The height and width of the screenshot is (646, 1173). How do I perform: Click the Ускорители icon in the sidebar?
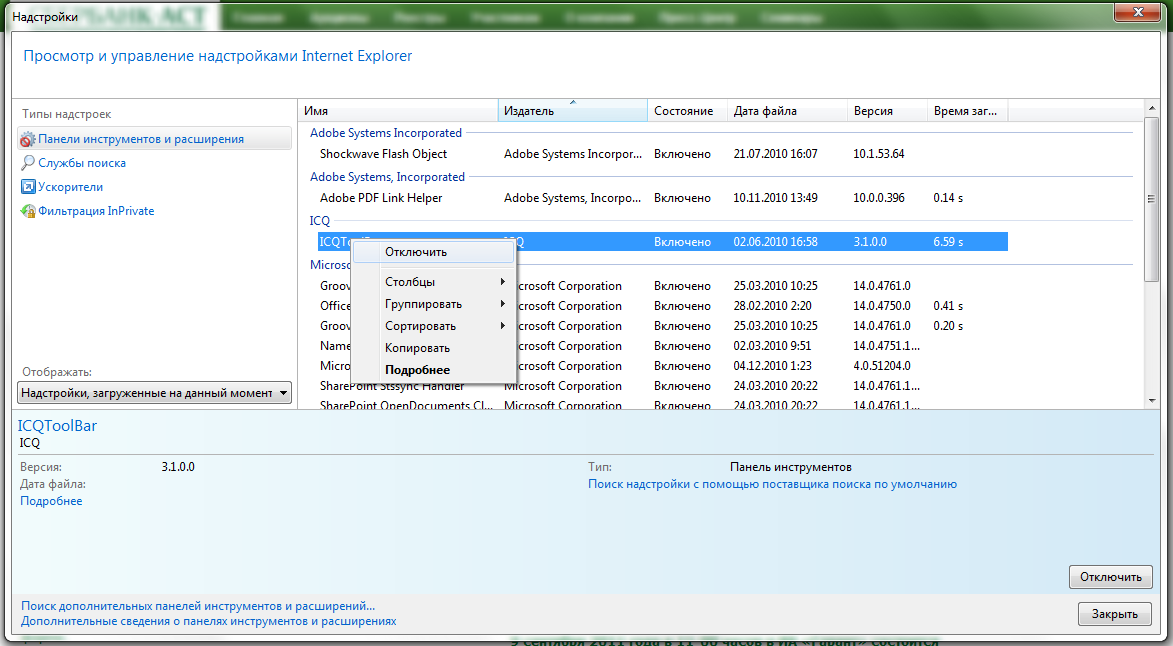pyautogui.click(x=28, y=187)
